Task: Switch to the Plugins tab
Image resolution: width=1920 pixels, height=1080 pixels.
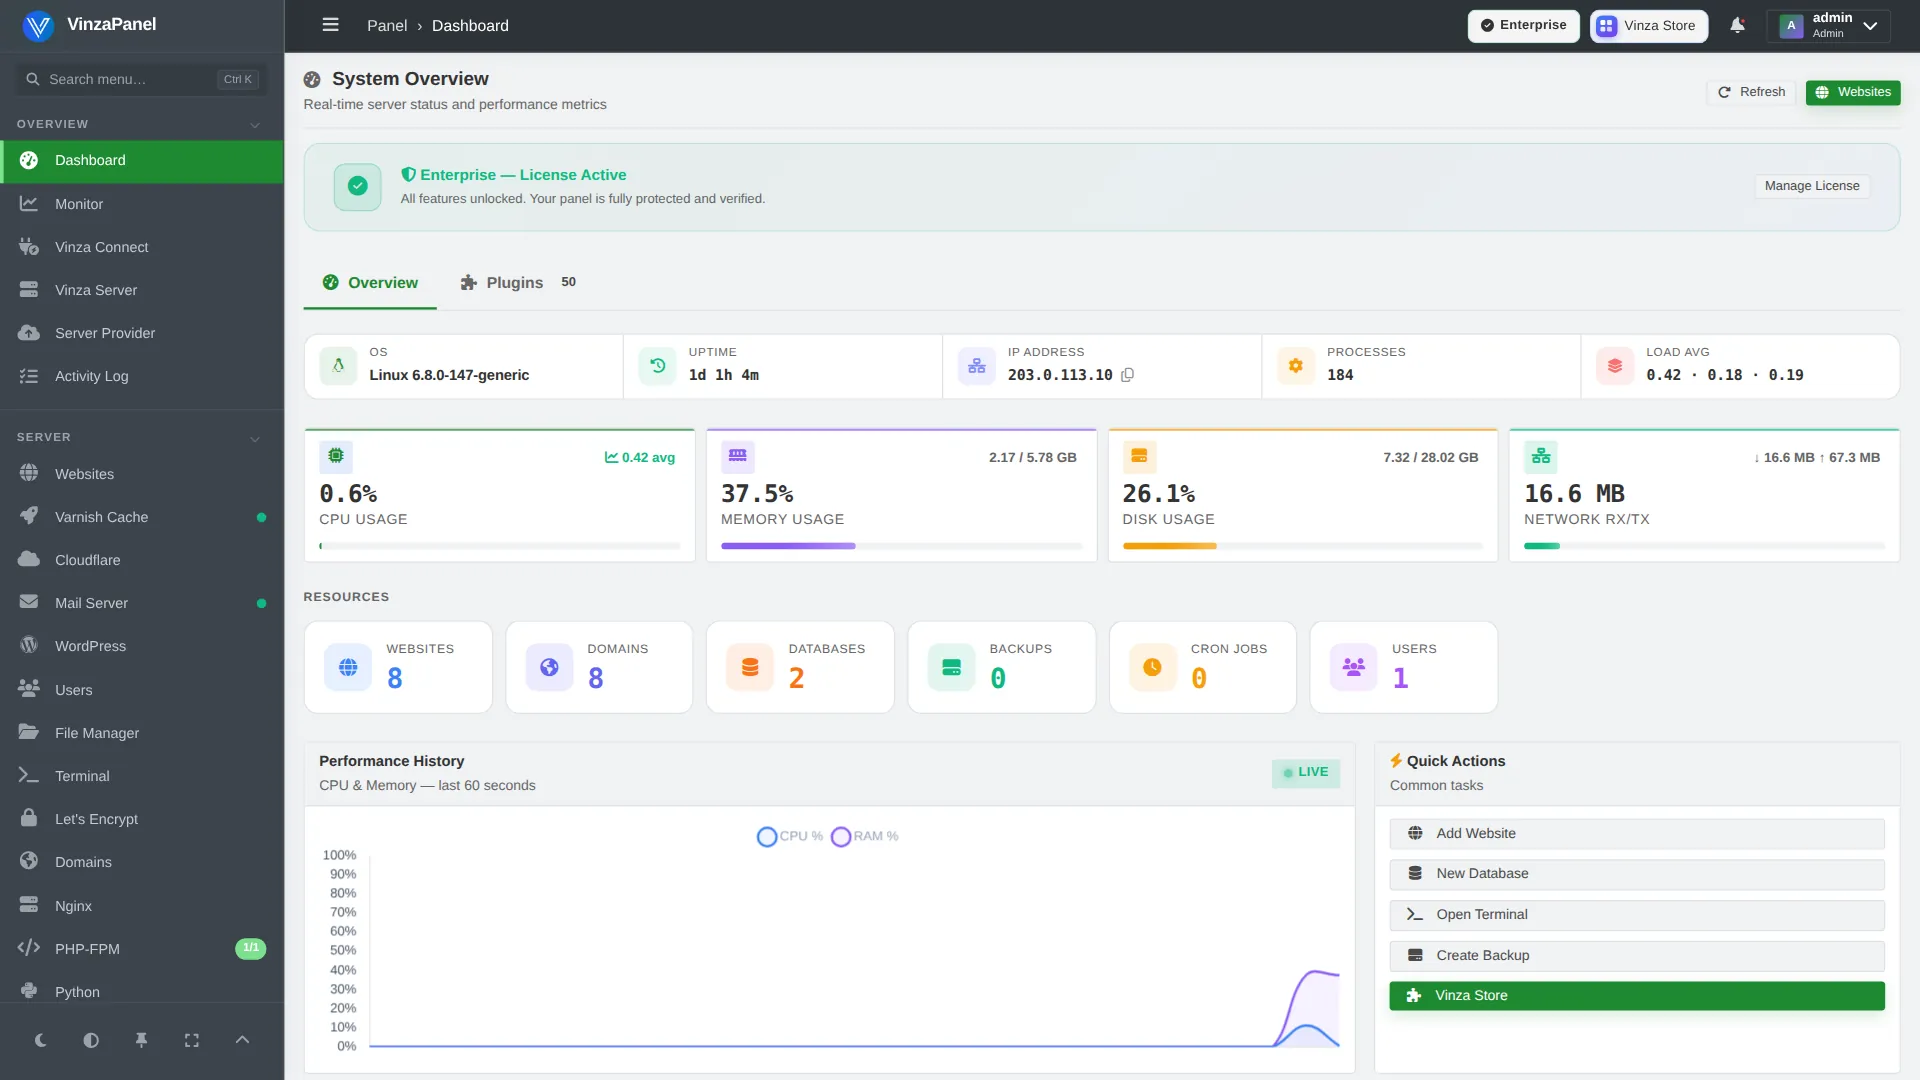Action: point(517,283)
